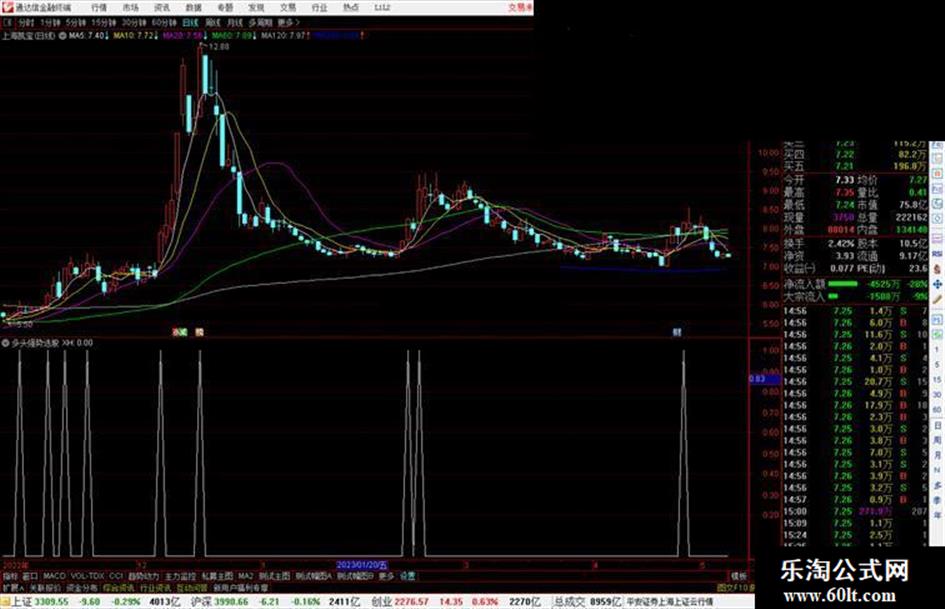
Task: Select the 季 period shortcut in sidebar
Action: point(937,500)
